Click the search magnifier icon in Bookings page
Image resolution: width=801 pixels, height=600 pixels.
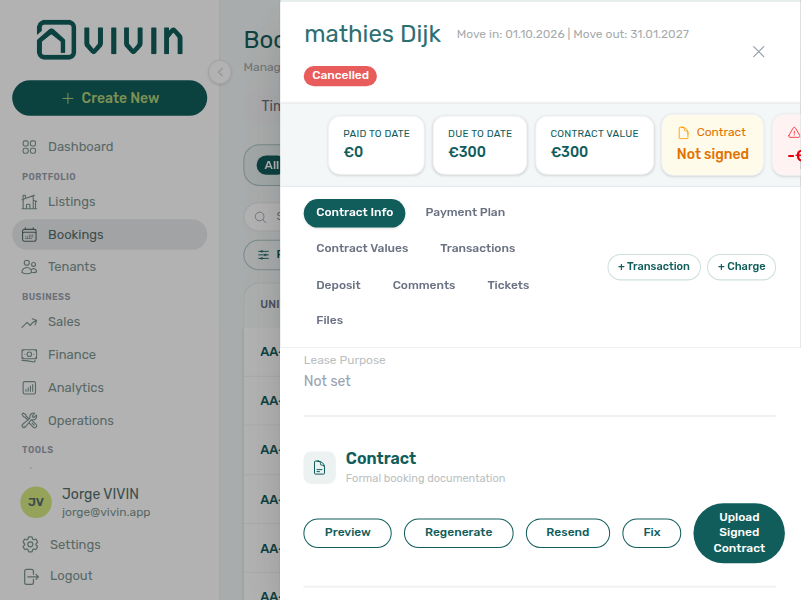[260, 217]
